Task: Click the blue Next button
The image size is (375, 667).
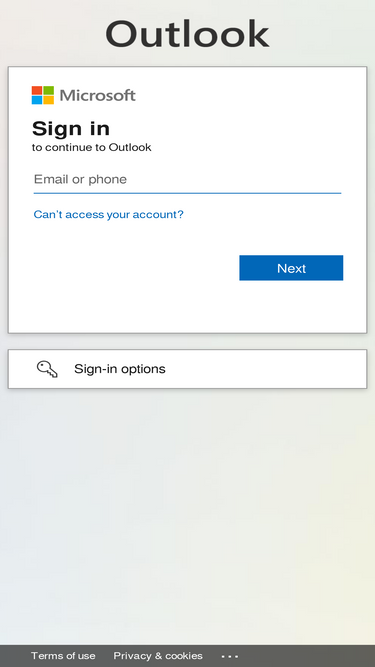Action: tap(291, 268)
